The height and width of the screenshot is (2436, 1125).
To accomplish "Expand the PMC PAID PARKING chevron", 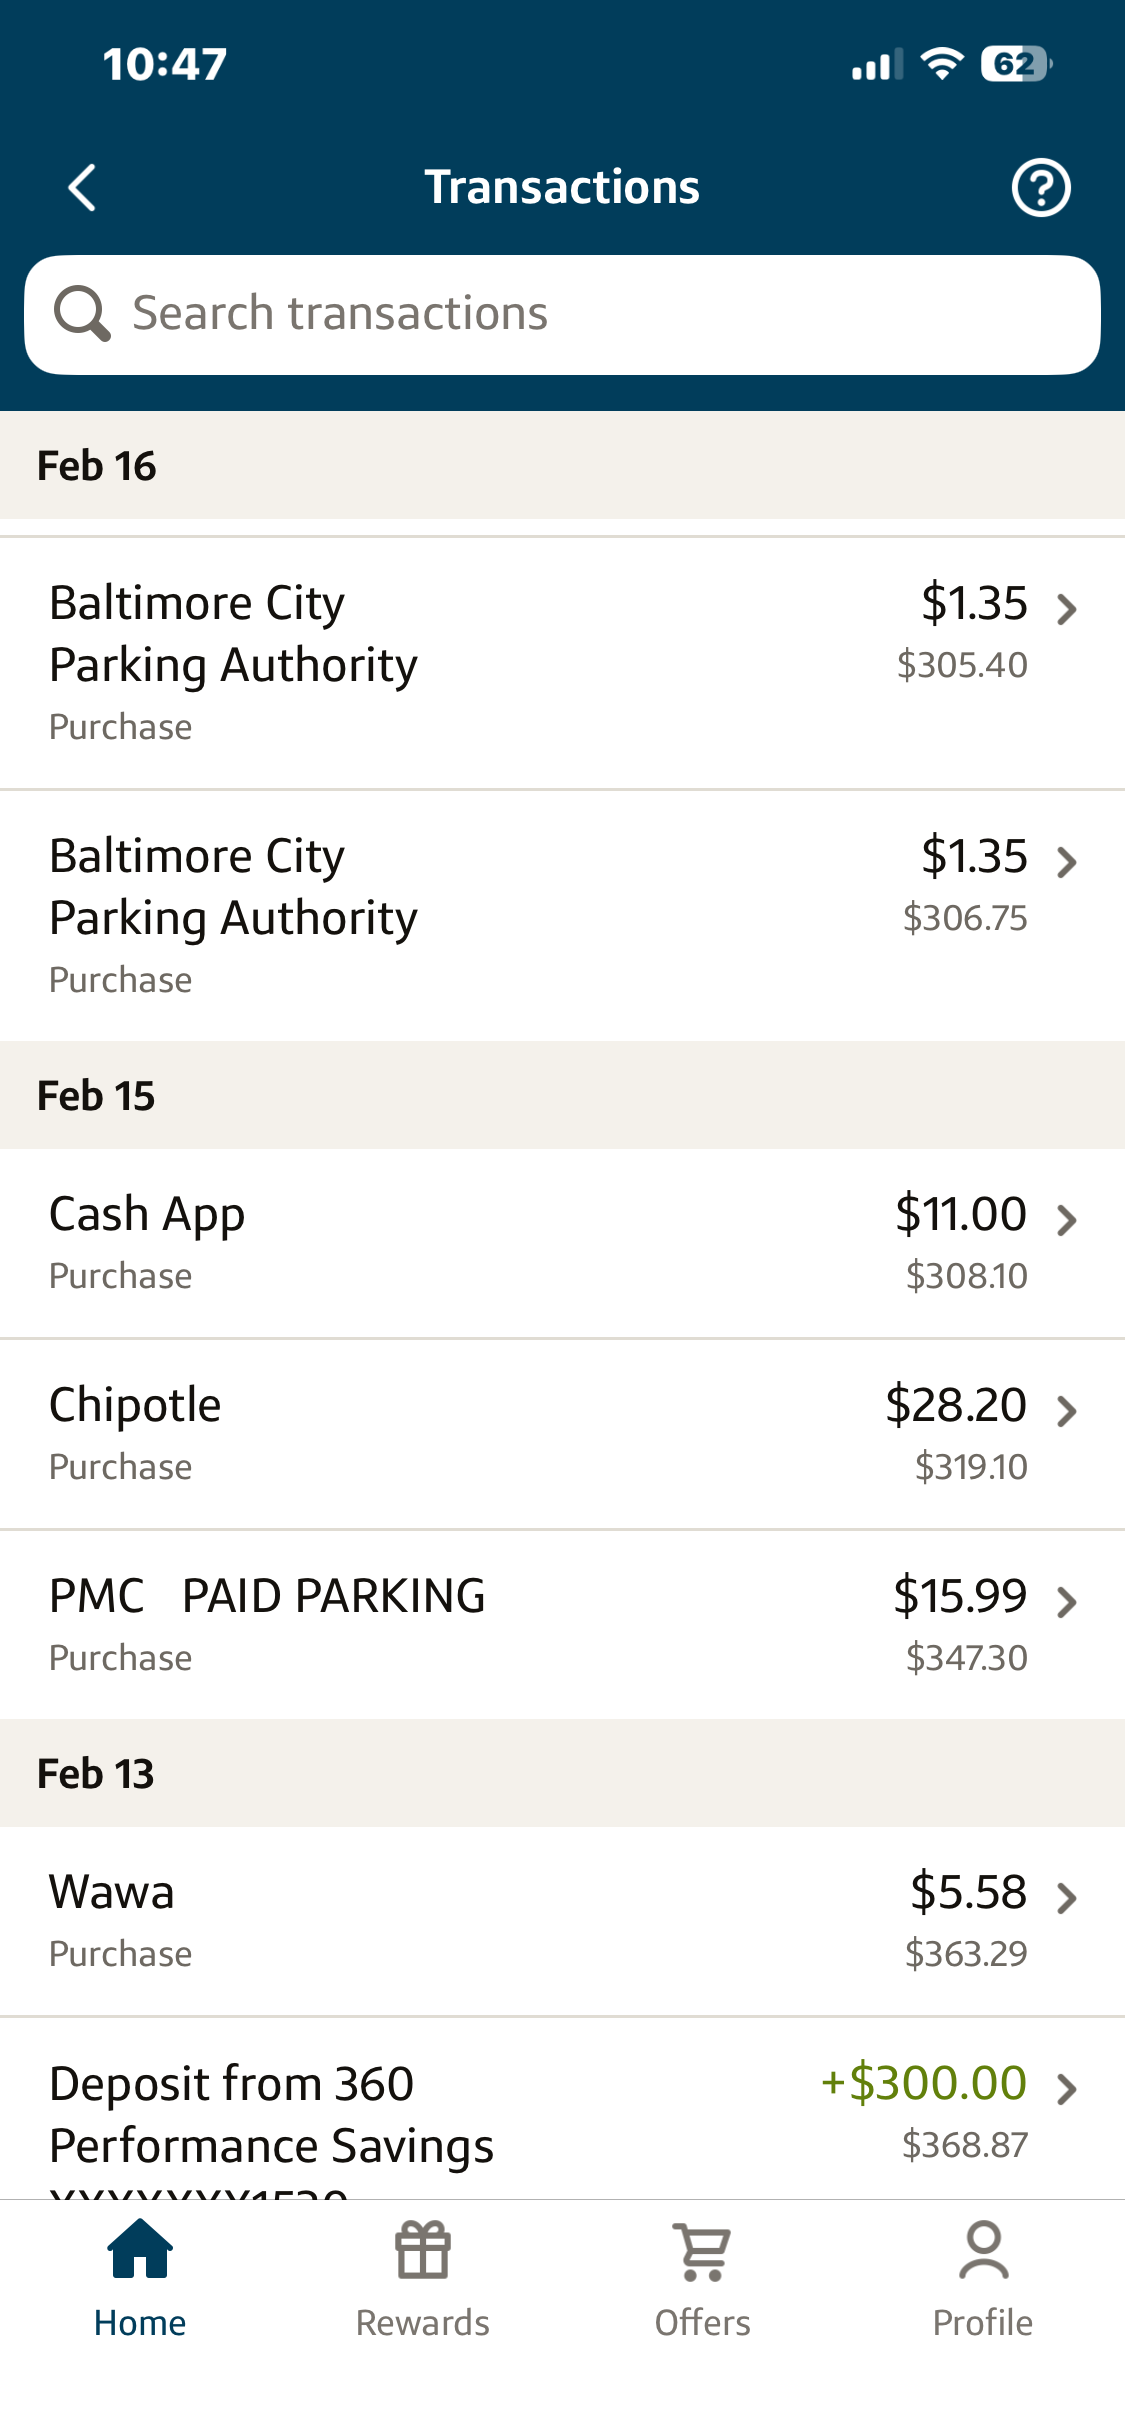I will coord(1067,1601).
